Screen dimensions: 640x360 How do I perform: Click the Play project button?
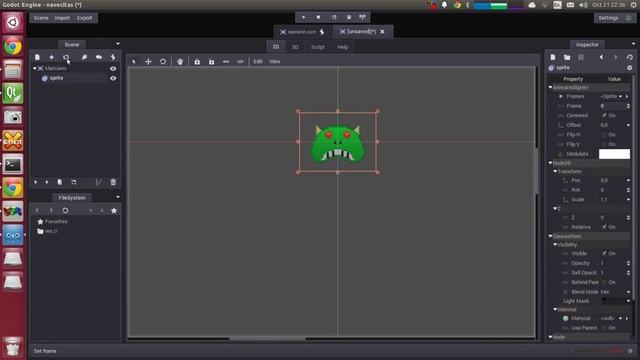[x=303, y=17]
